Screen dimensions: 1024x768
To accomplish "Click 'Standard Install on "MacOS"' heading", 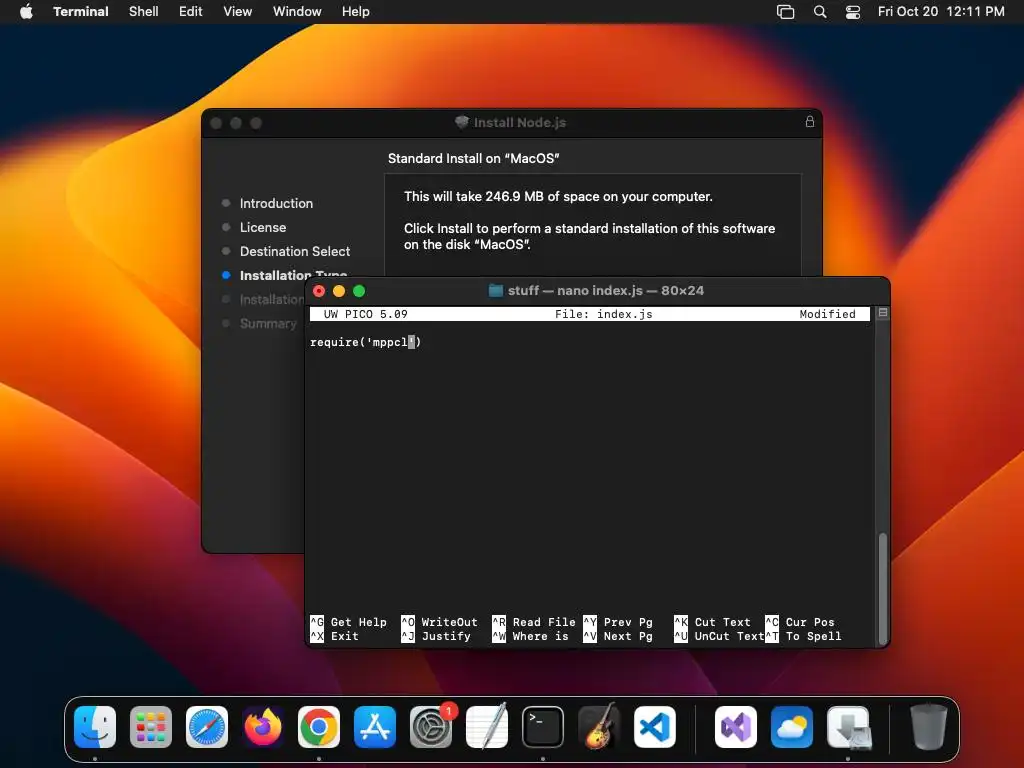I will (x=473, y=158).
